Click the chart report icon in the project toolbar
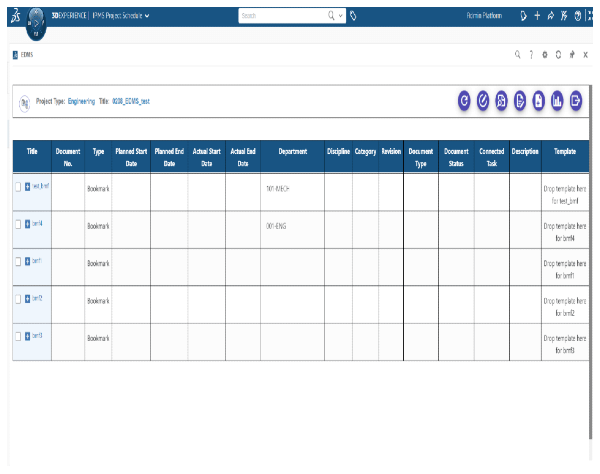The height and width of the screenshot is (474, 600). [557, 99]
